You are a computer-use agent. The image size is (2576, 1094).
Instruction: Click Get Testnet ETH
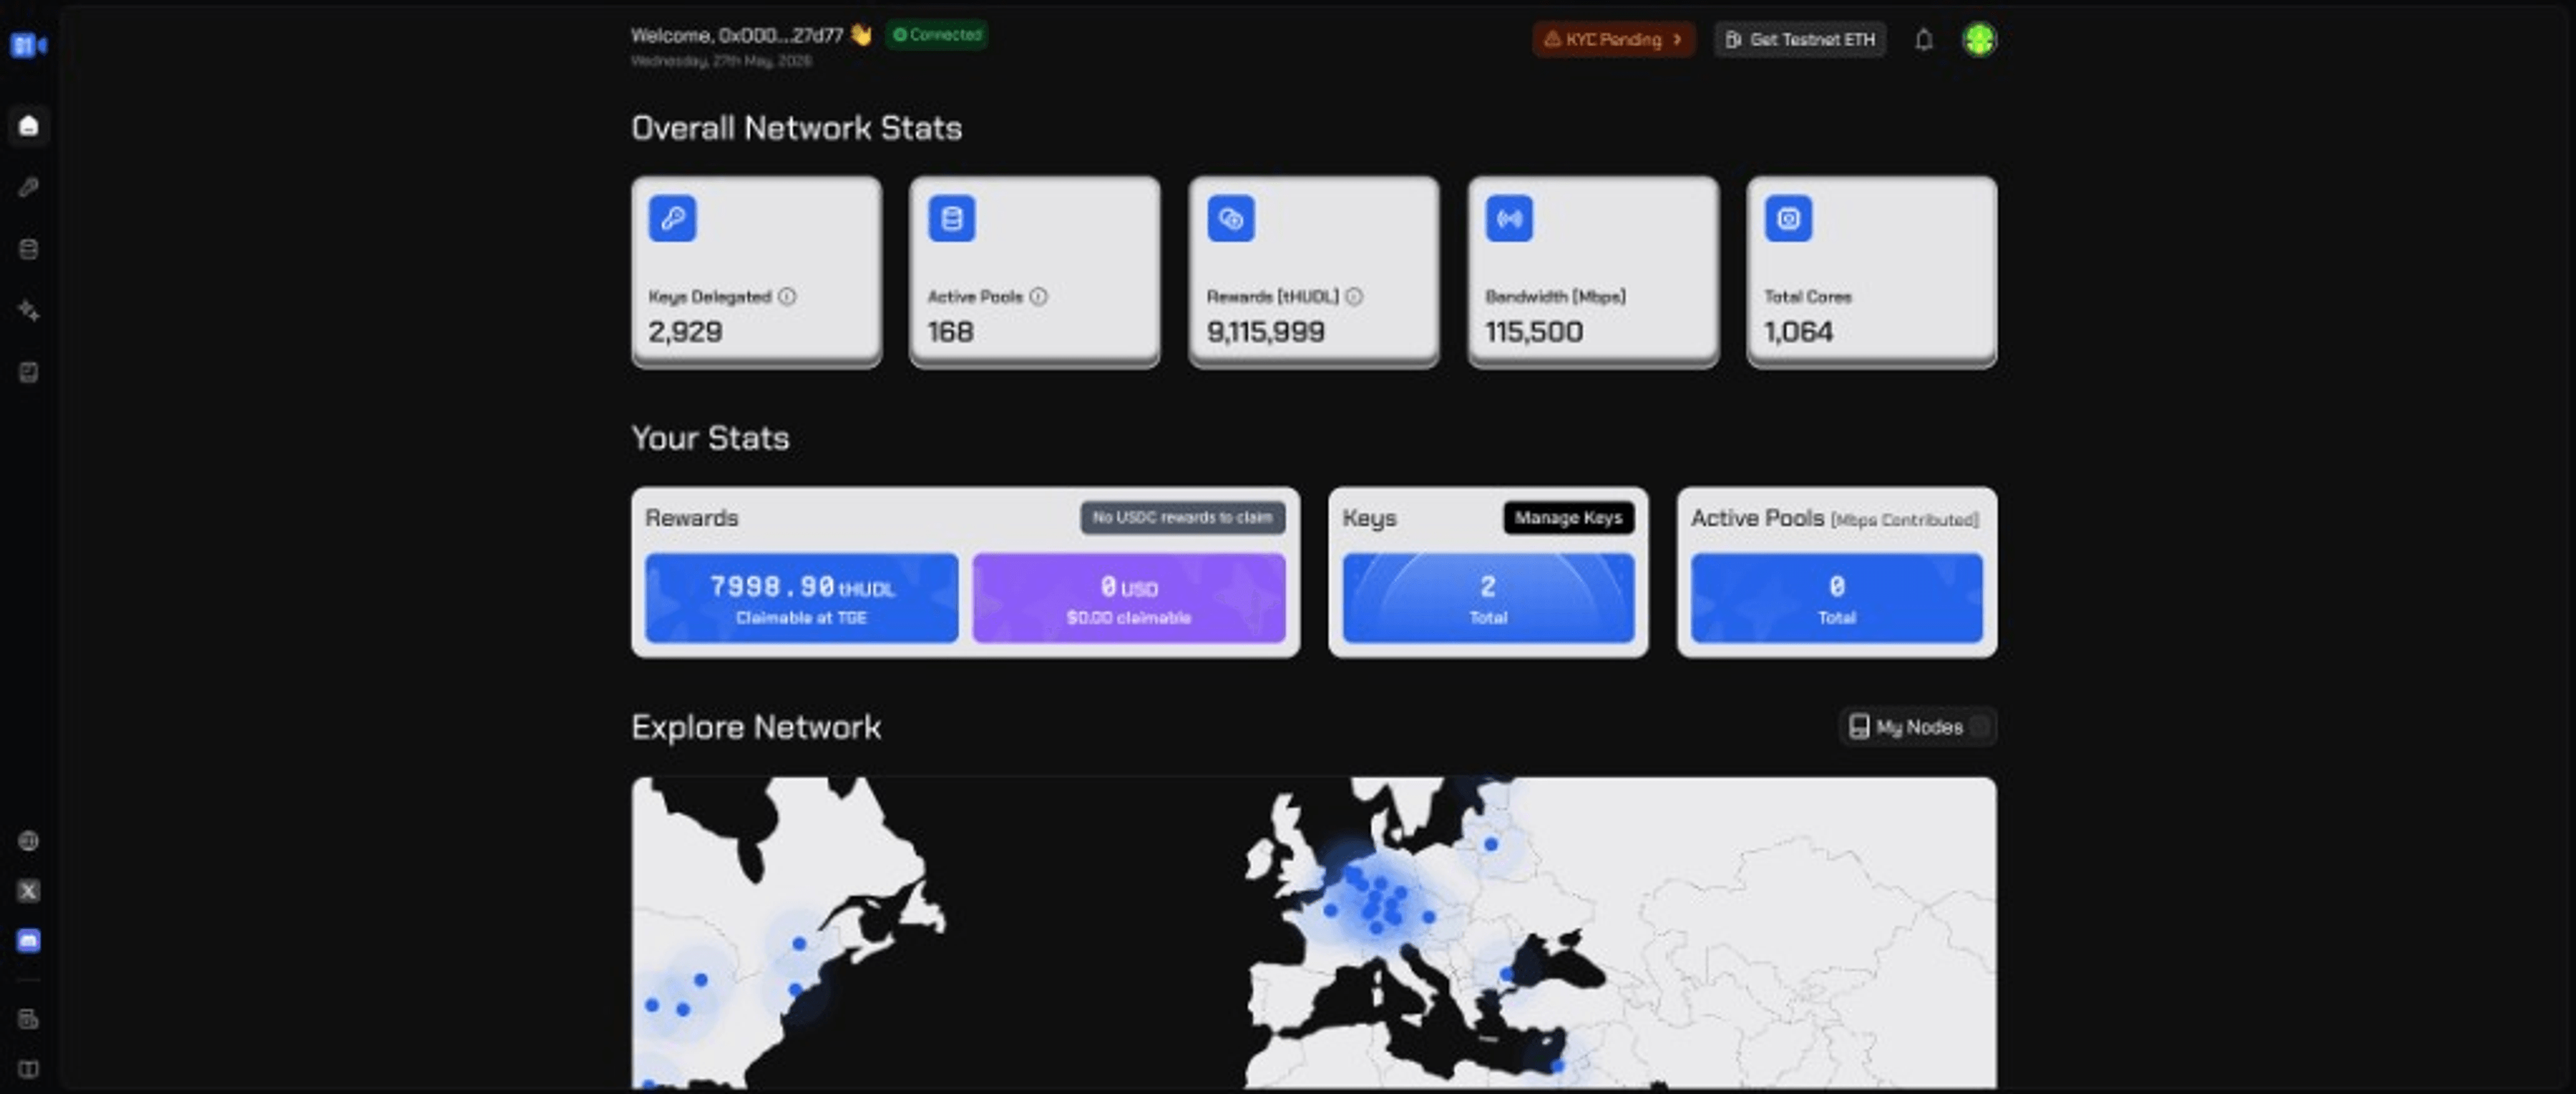click(x=1800, y=40)
